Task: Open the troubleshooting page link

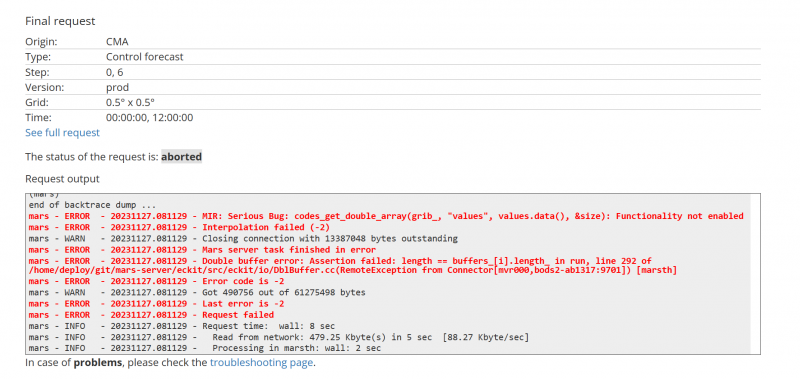Action: coord(261,363)
